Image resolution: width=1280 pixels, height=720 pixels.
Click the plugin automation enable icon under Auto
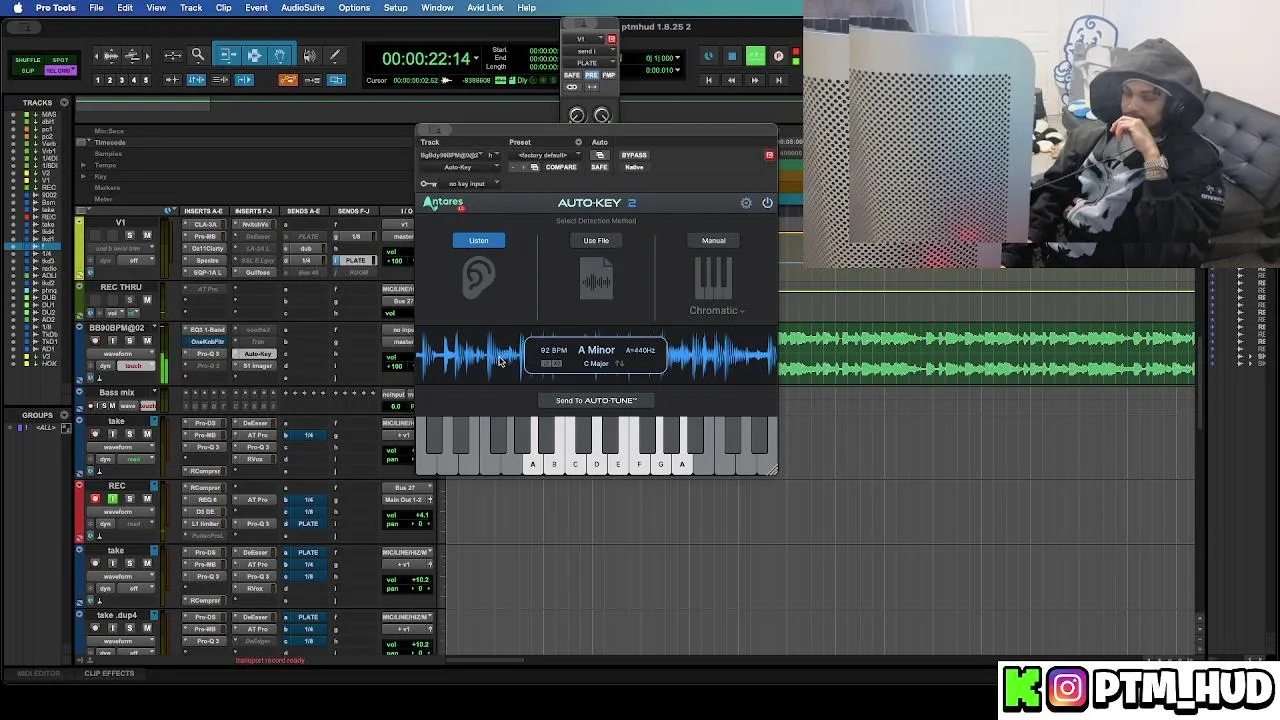600,155
